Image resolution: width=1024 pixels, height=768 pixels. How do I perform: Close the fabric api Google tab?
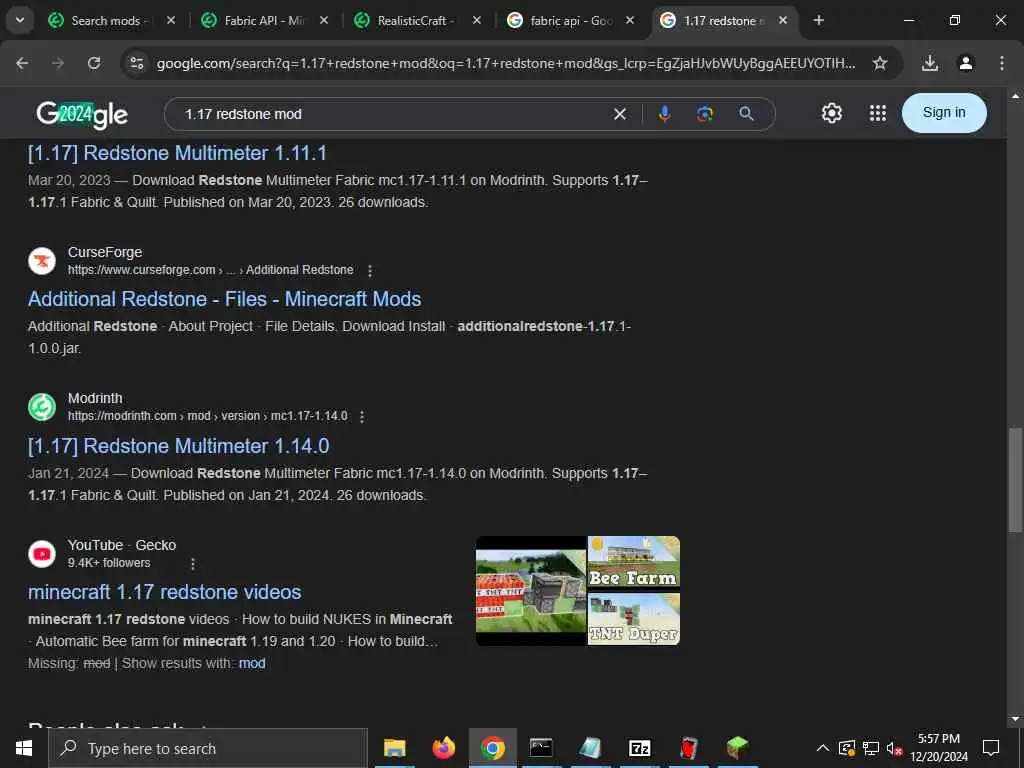[x=630, y=21]
